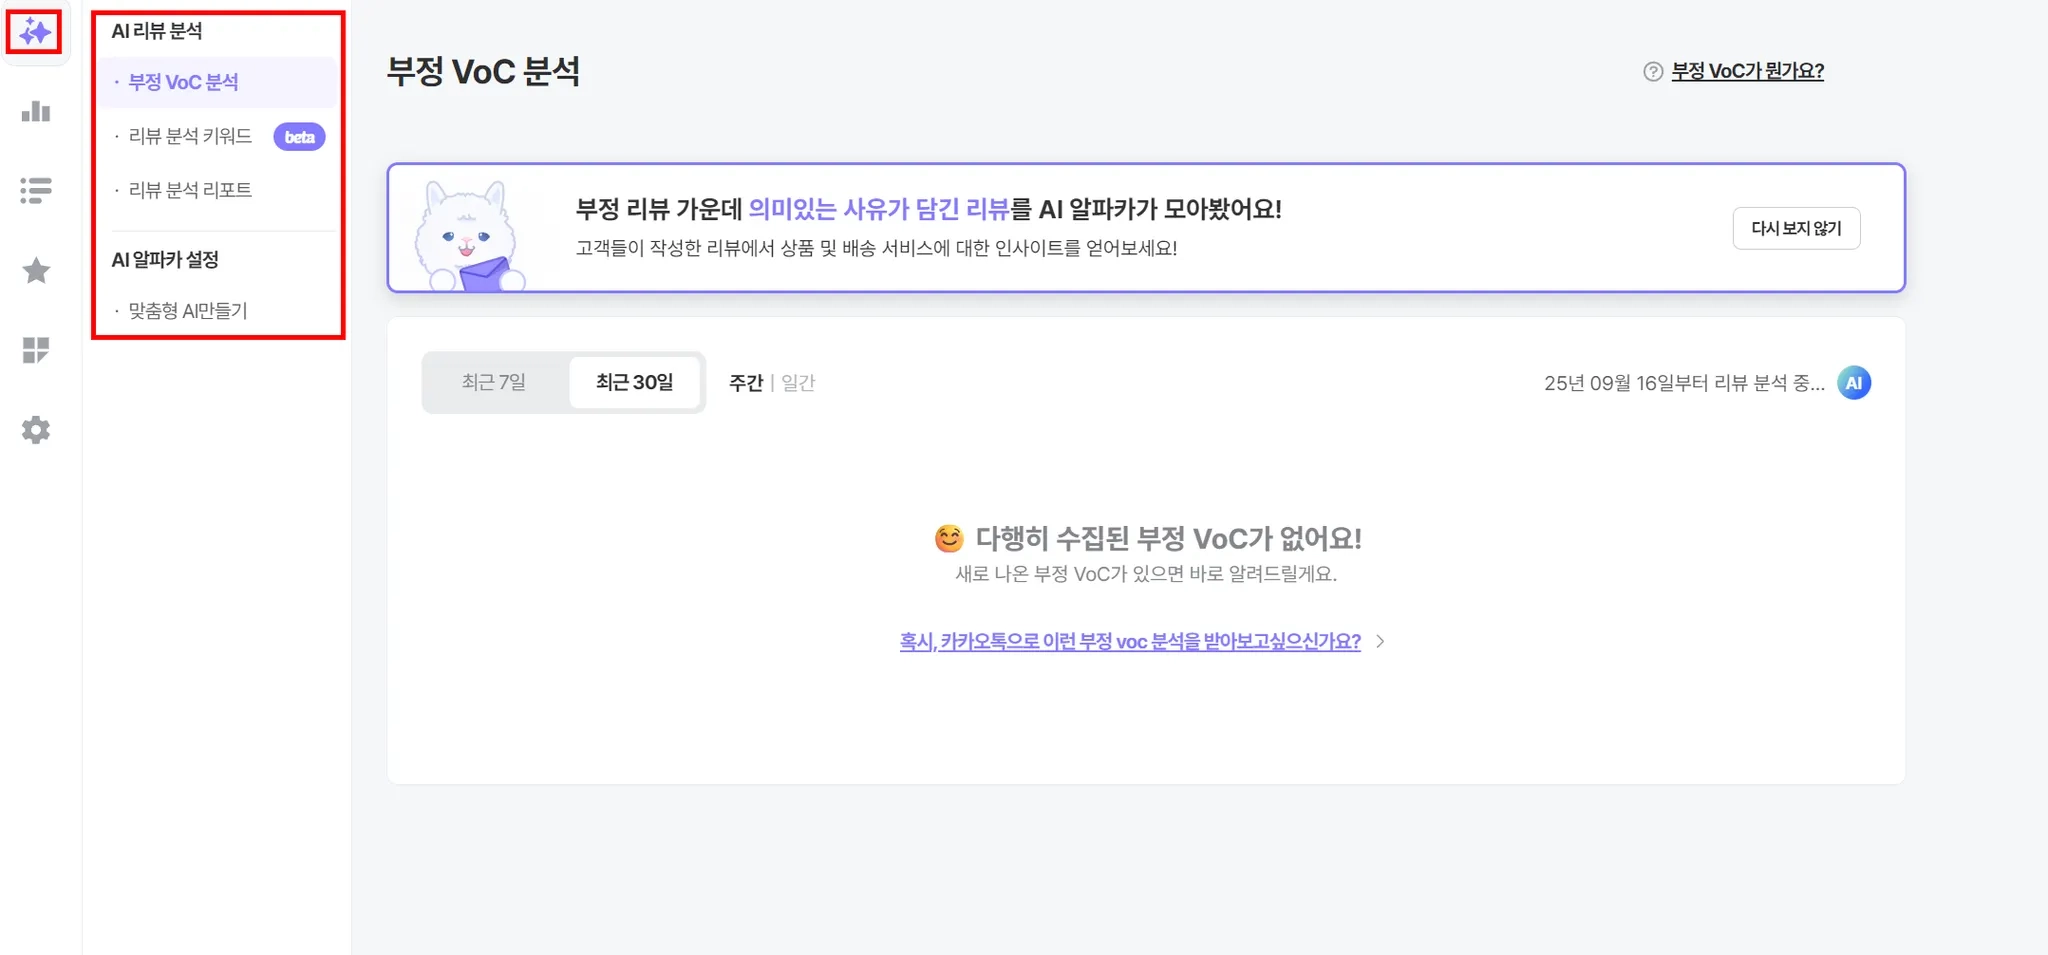Viewport: 2048px width, 955px height.
Task: Click the question mark help icon
Action: [1653, 71]
